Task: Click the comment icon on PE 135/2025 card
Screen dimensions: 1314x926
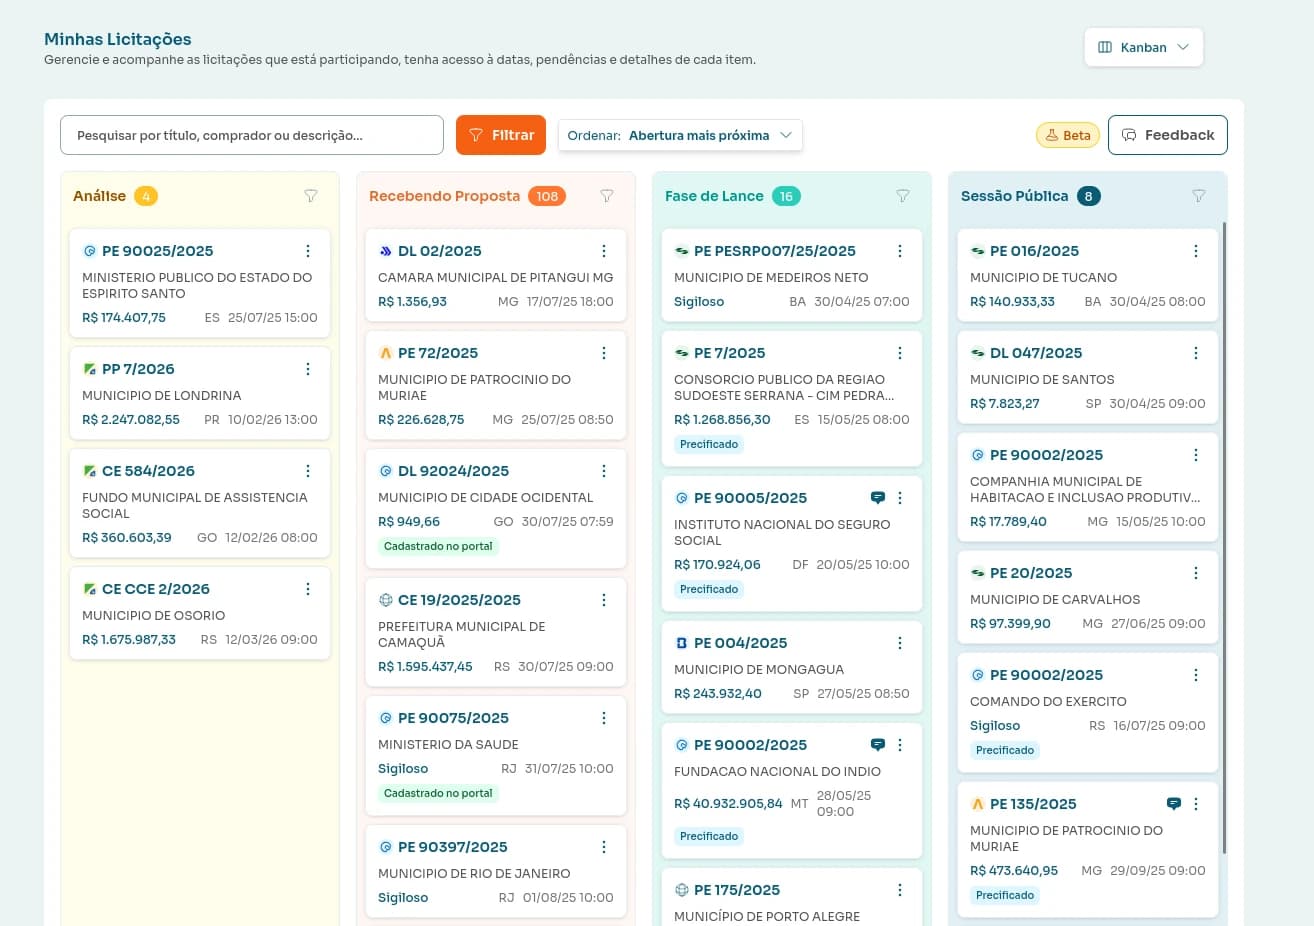Action: (1173, 803)
